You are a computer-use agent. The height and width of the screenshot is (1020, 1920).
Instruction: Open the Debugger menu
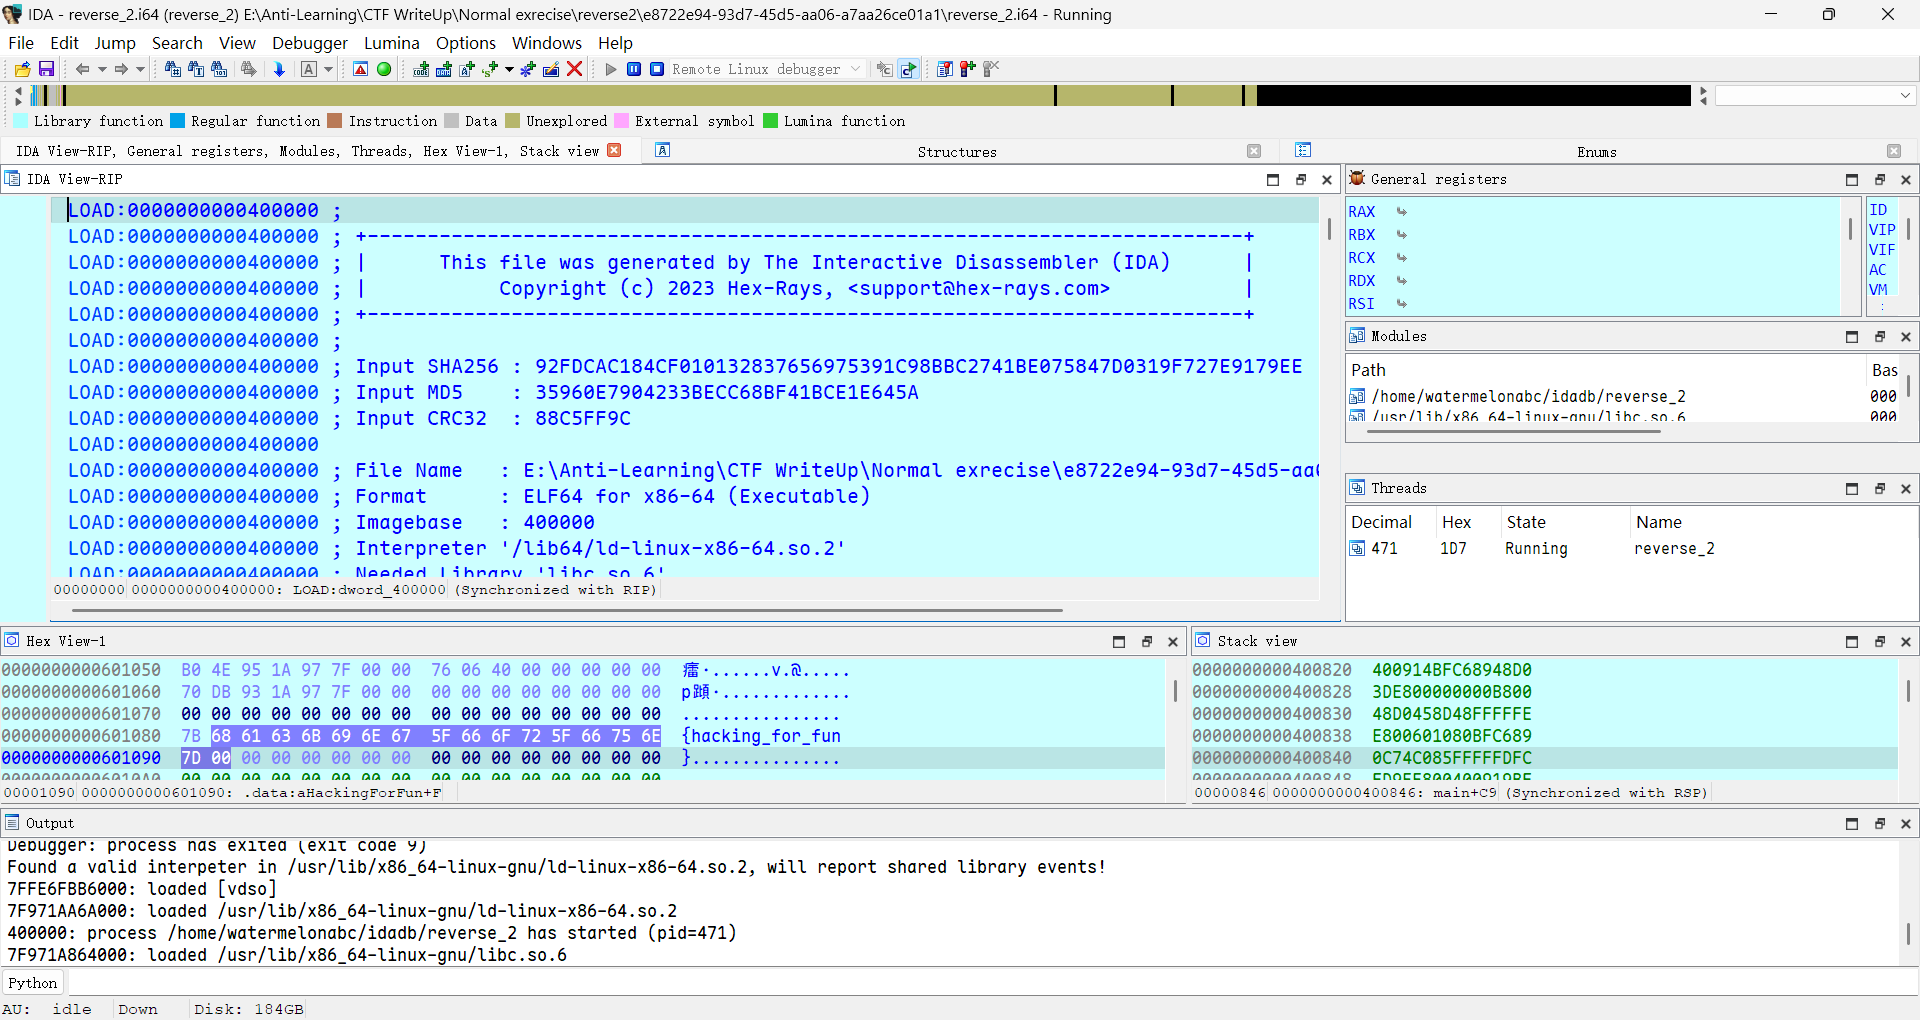click(x=310, y=43)
